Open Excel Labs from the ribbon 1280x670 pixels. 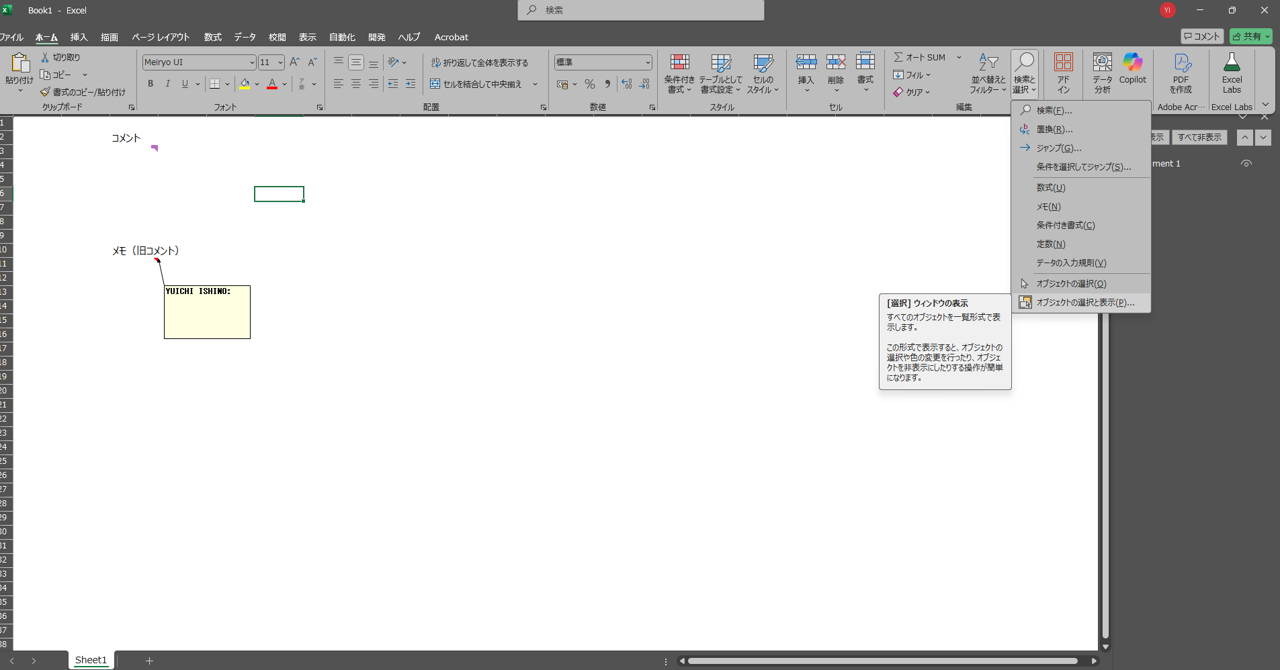[1231, 72]
